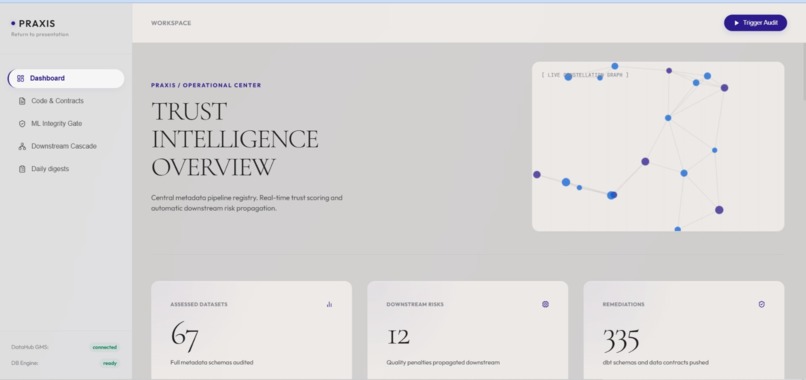Click the 'connected' status badge
The height and width of the screenshot is (380, 806).
click(105, 347)
